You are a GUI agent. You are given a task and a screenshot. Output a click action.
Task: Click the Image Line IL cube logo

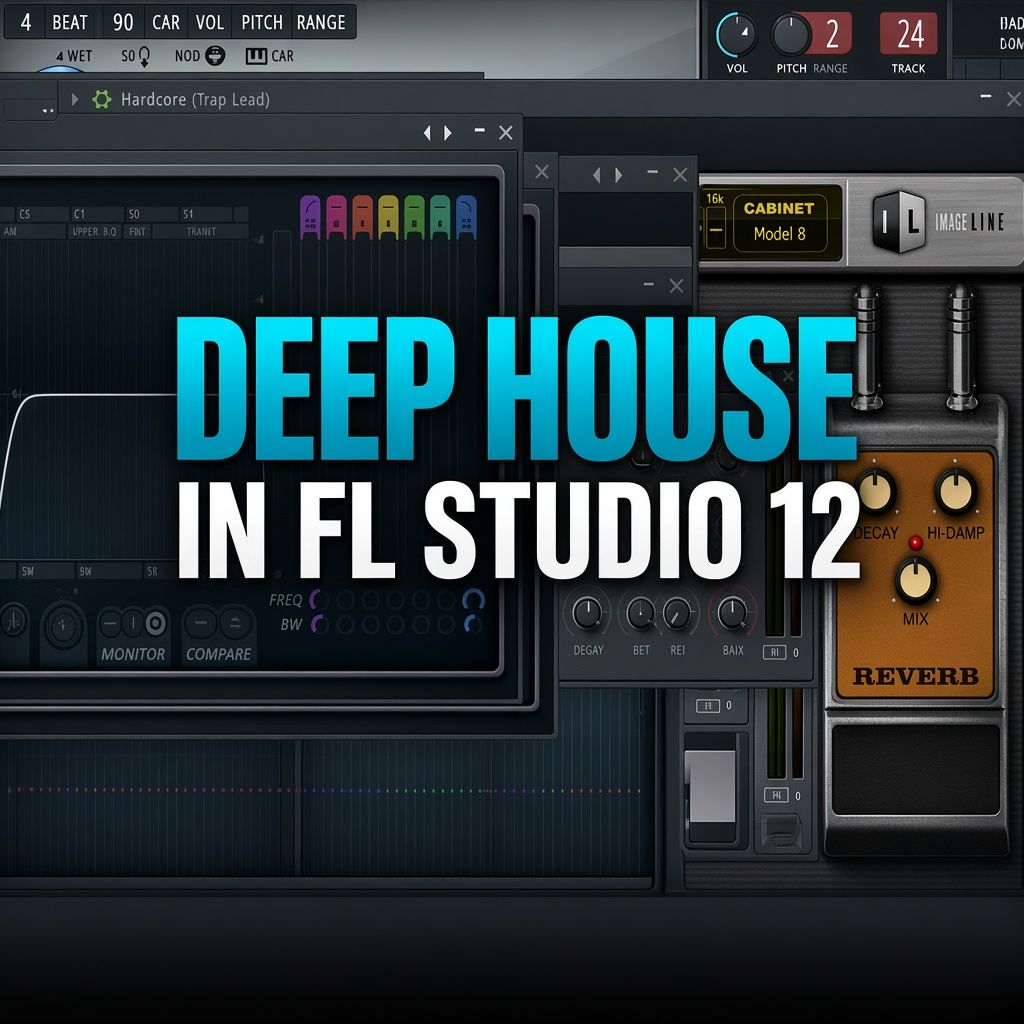pos(899,222)
